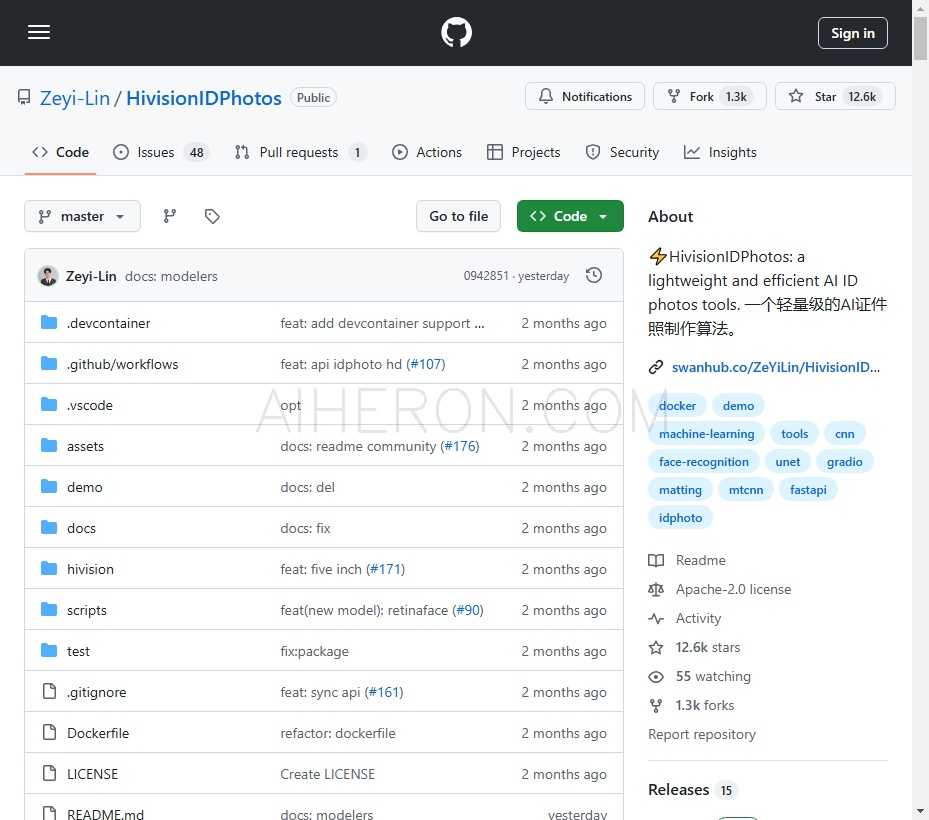Select the cnn topic tag
The height and width of the screenshot is (820, 929).
844,434
